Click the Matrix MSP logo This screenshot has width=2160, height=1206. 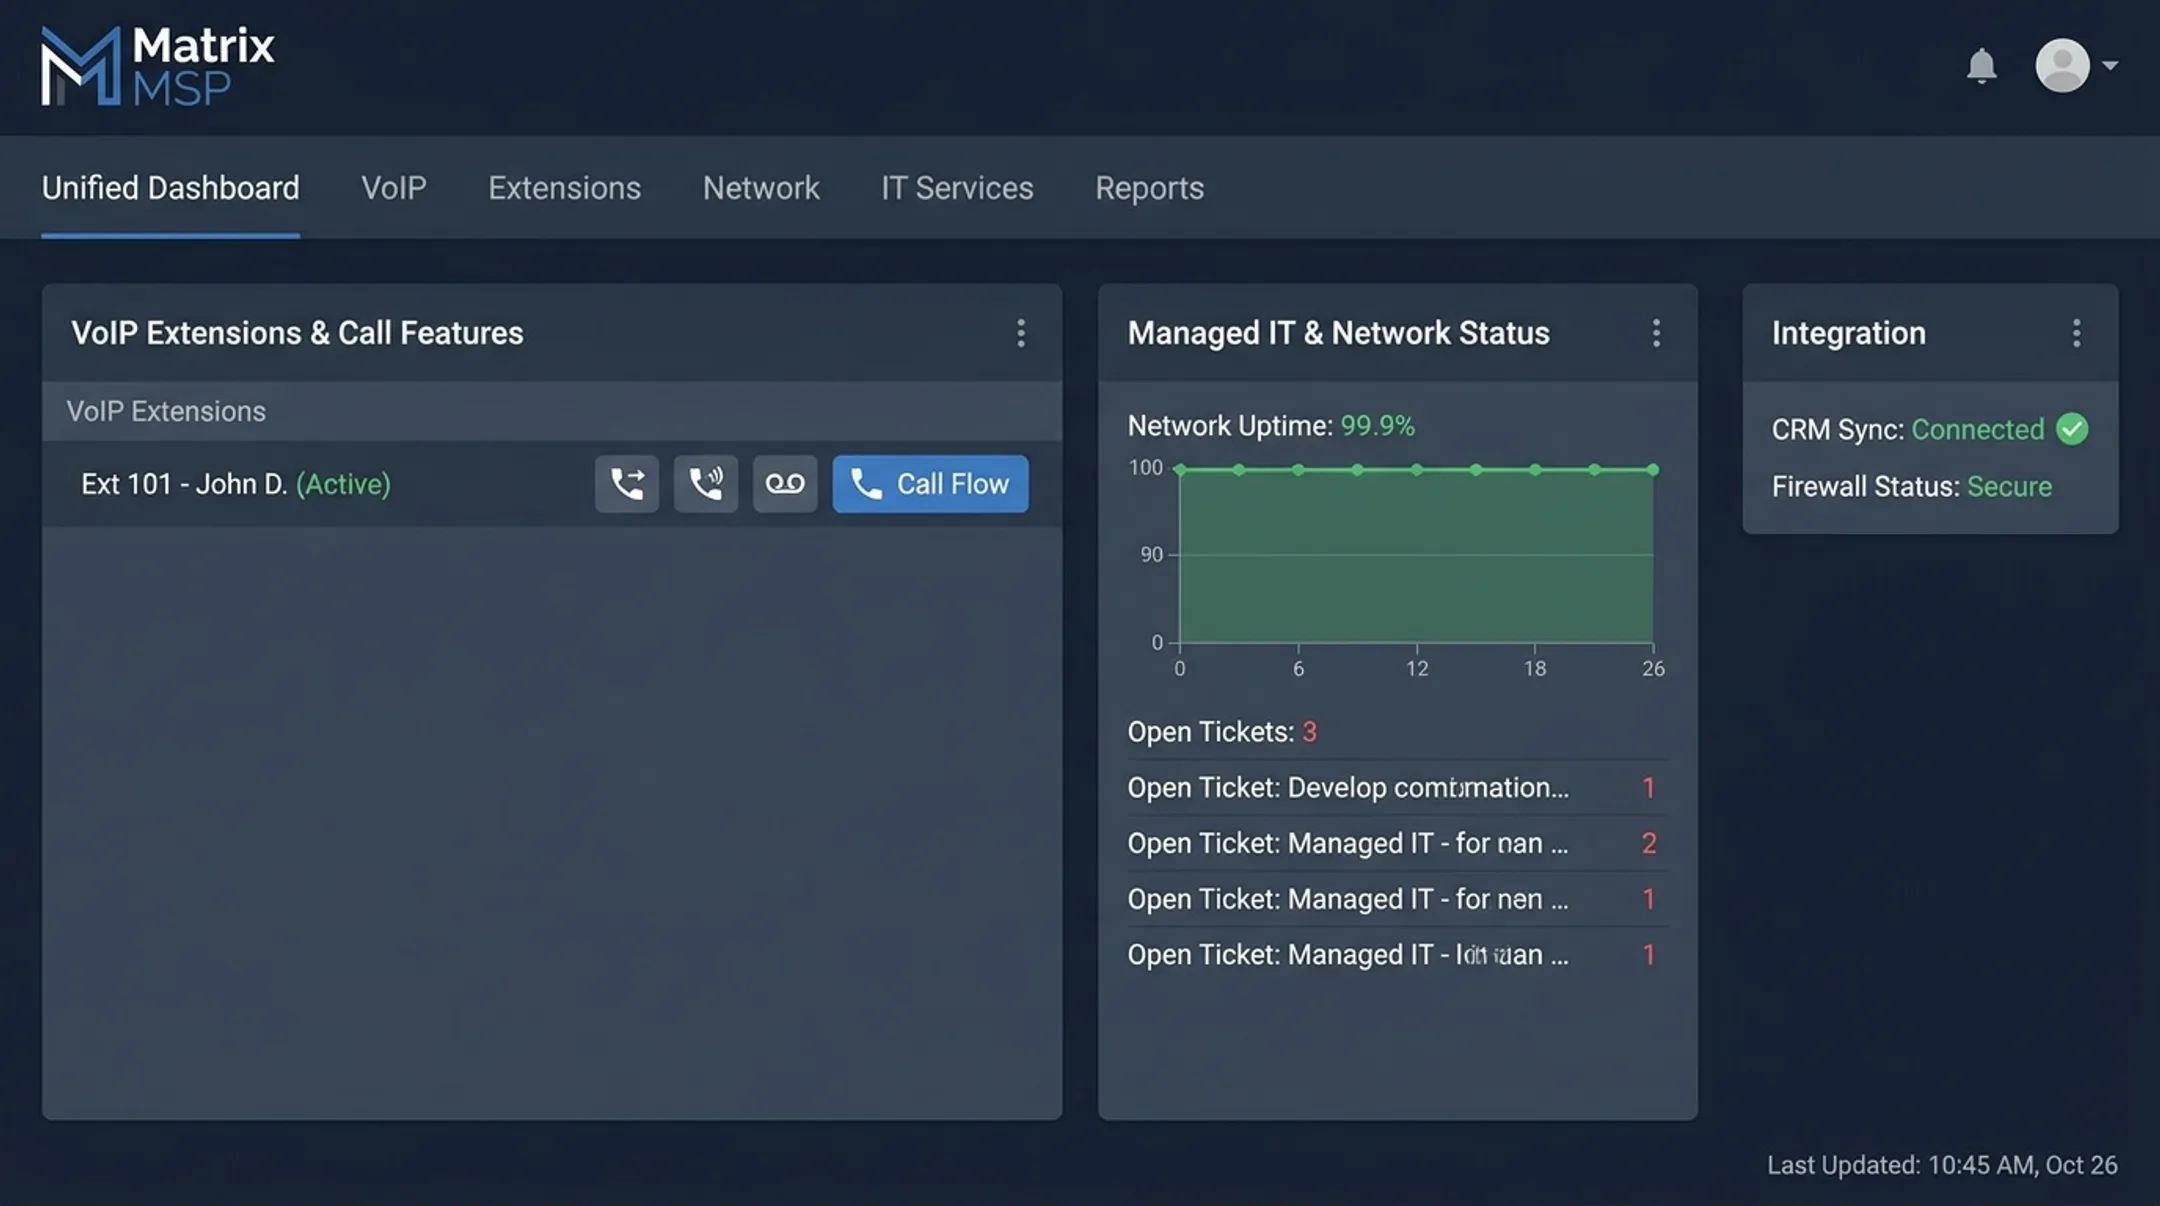coord(157,66)
